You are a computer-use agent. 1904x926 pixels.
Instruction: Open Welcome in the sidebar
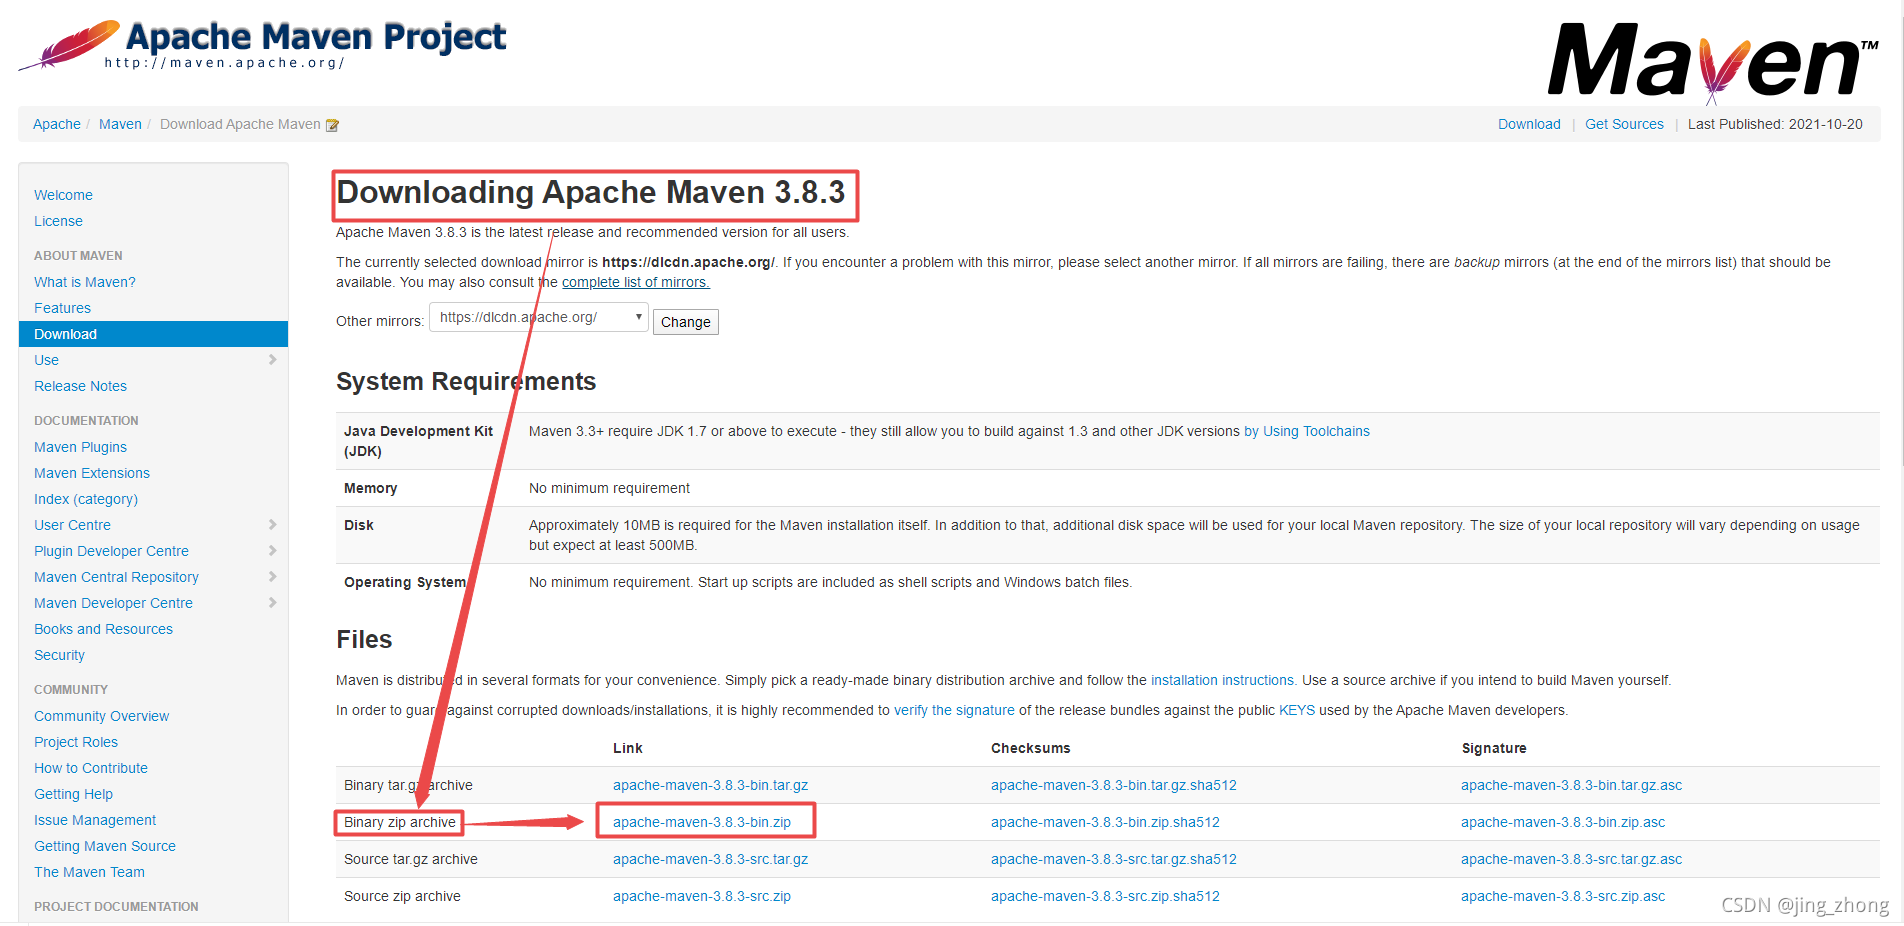point(63,195)
